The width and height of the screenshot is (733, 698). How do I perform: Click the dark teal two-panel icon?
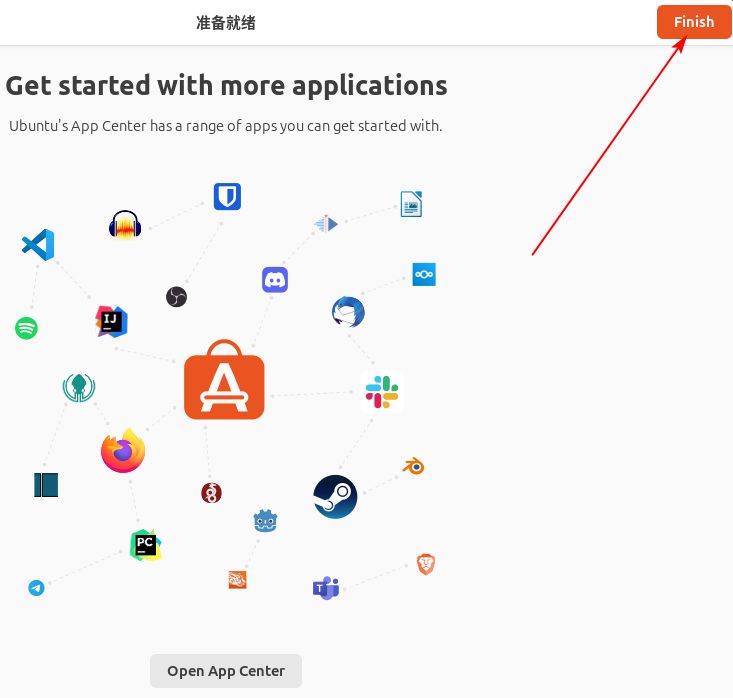tap(46, 485)
